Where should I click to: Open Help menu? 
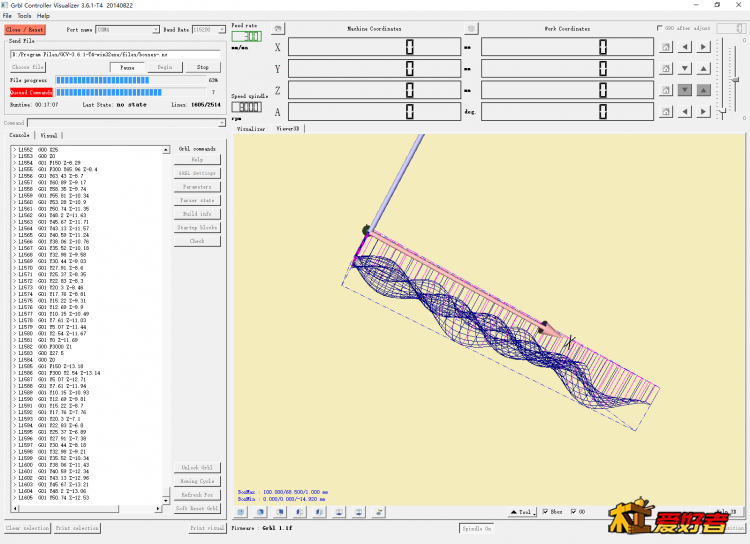coord(43,16)
